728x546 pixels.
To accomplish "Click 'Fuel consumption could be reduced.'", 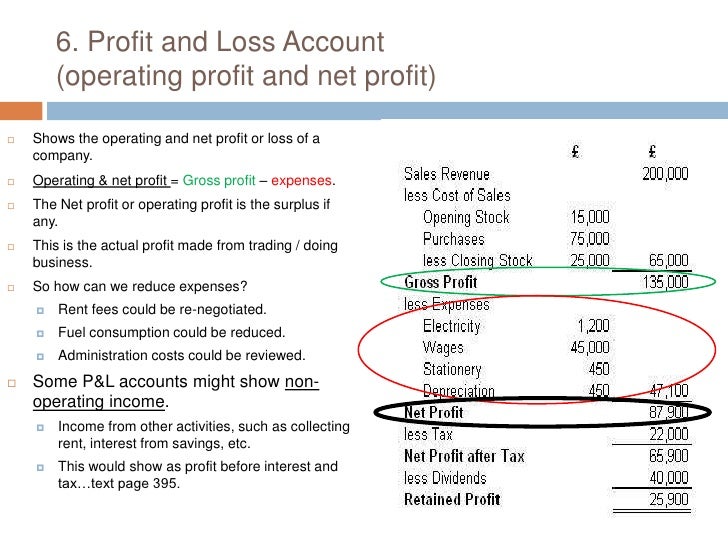I will coord(171,332).
